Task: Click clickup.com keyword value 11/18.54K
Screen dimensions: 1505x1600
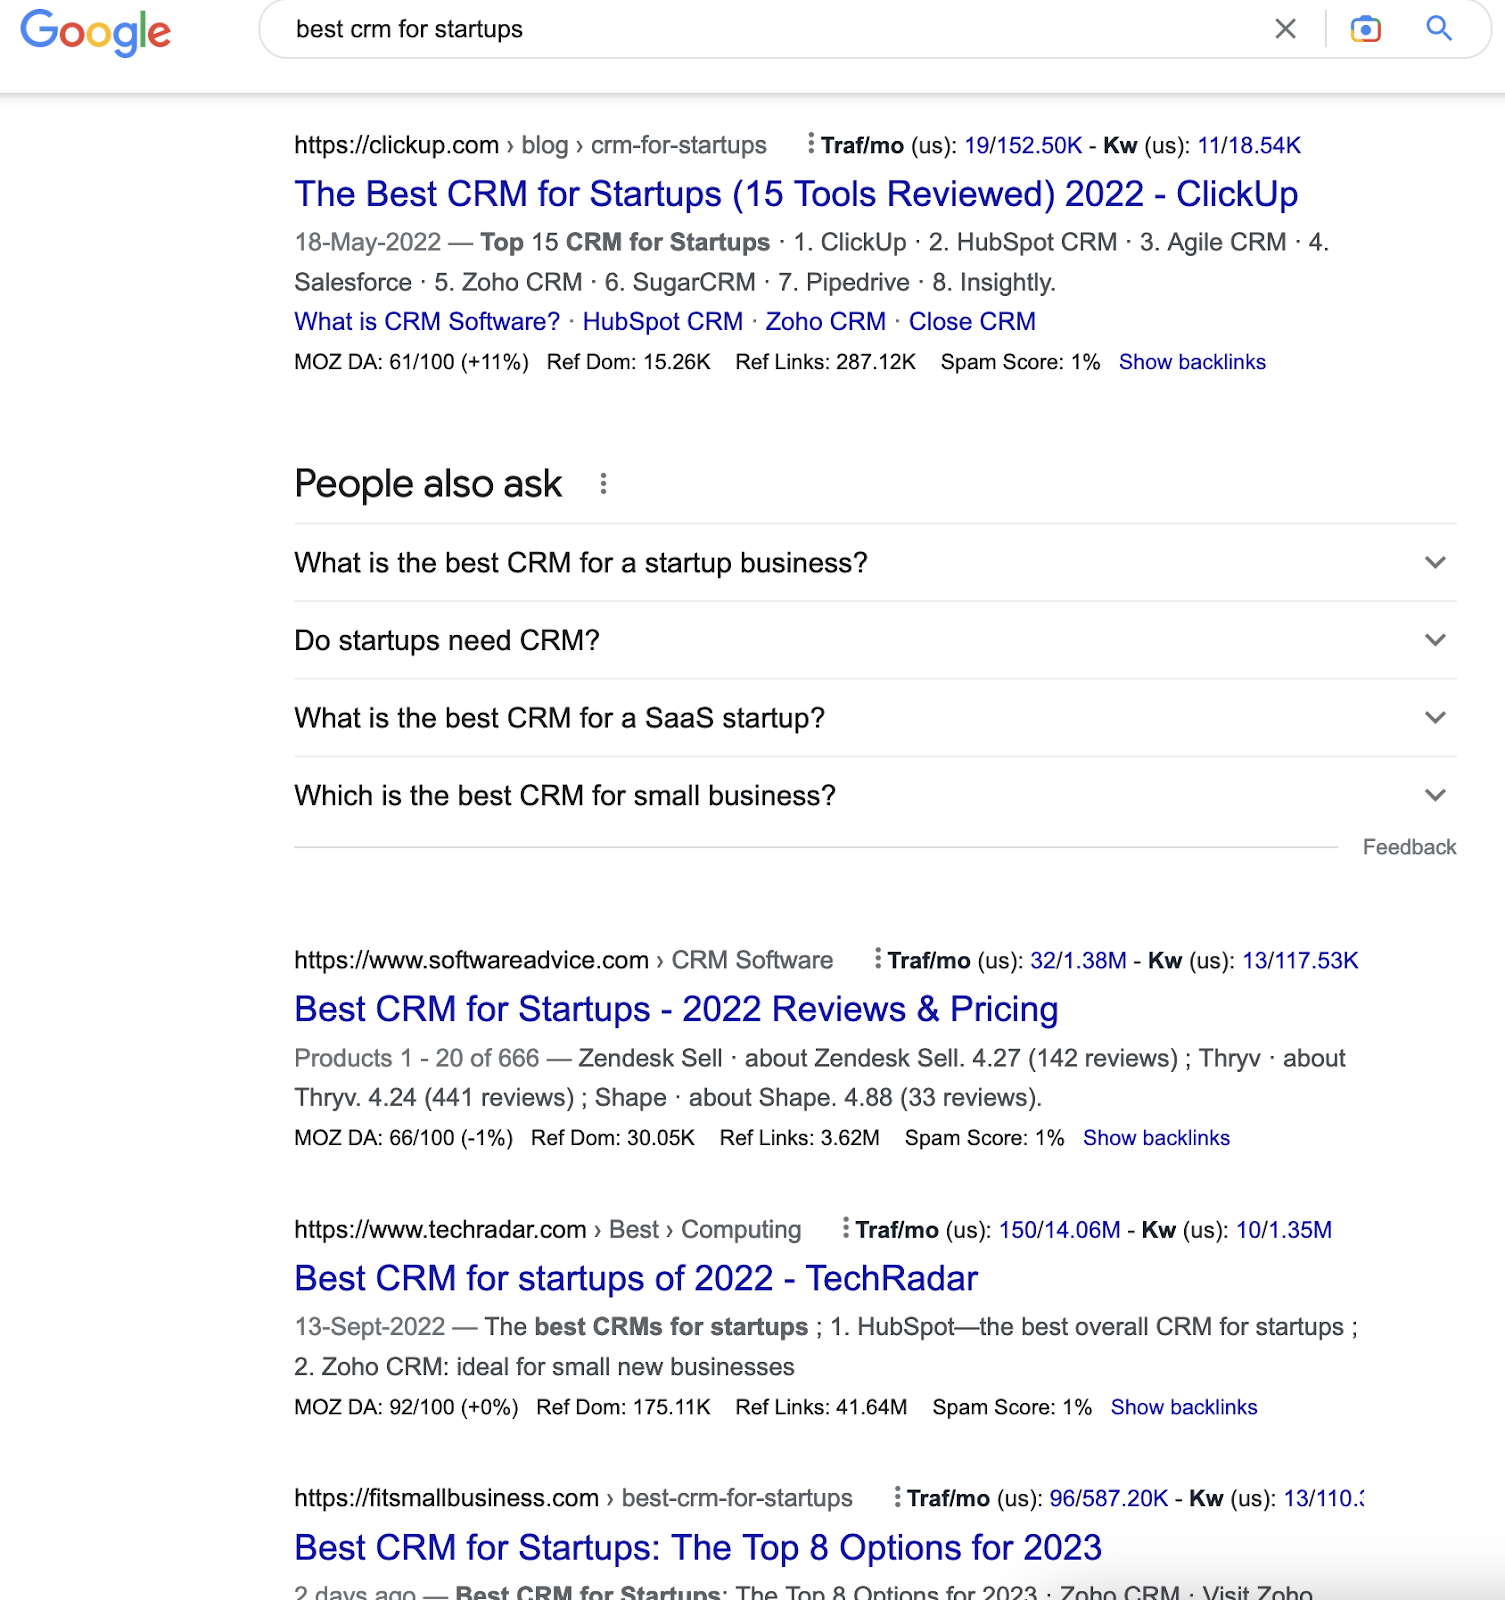Action: 1249,146
